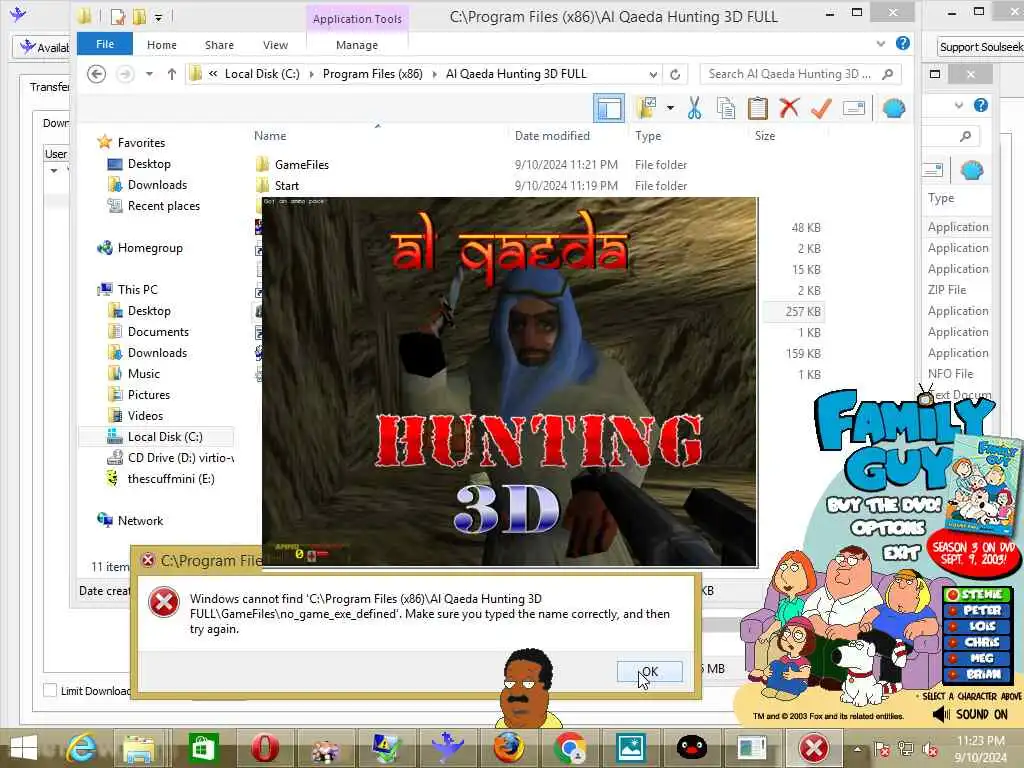Click OK in the error dialog
Screen dimensions: 1024x768
click(650, 671)
